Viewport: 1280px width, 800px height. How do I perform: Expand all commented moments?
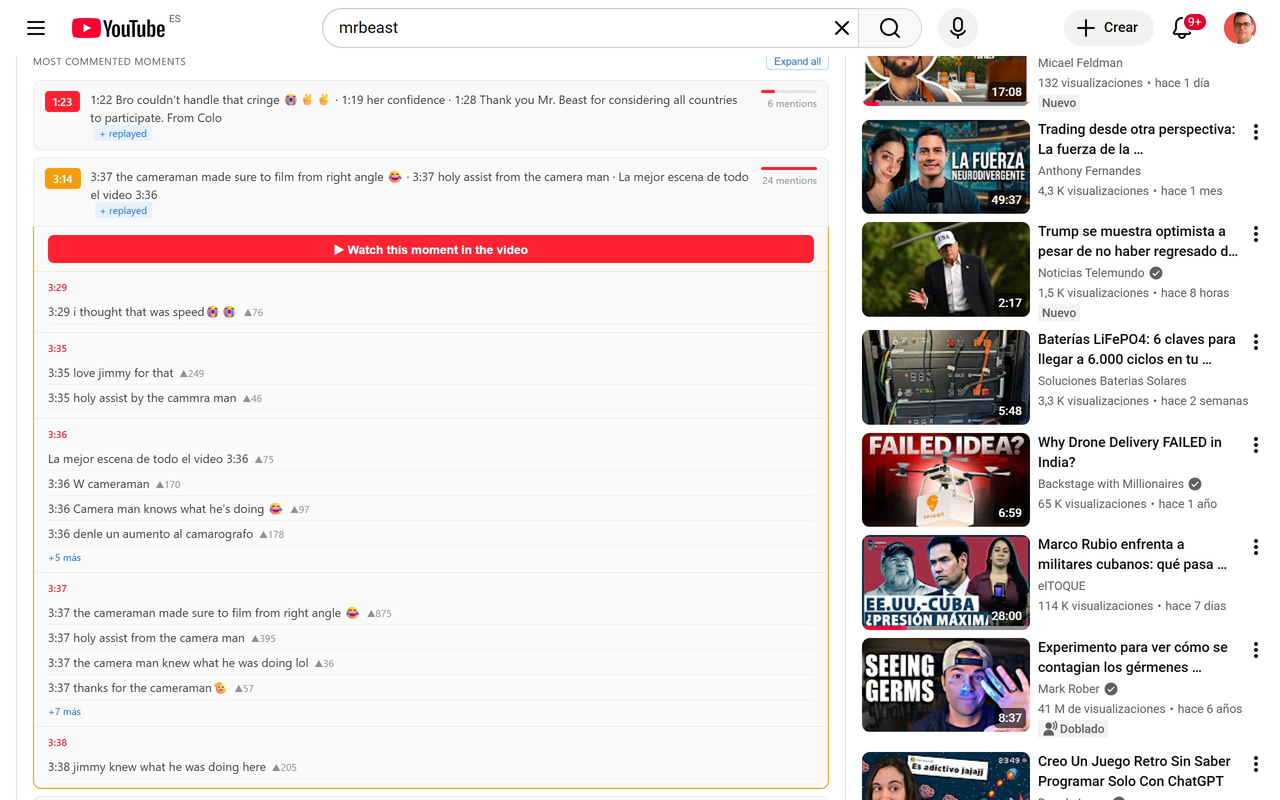pyautogui.click(x=797, y=62)
